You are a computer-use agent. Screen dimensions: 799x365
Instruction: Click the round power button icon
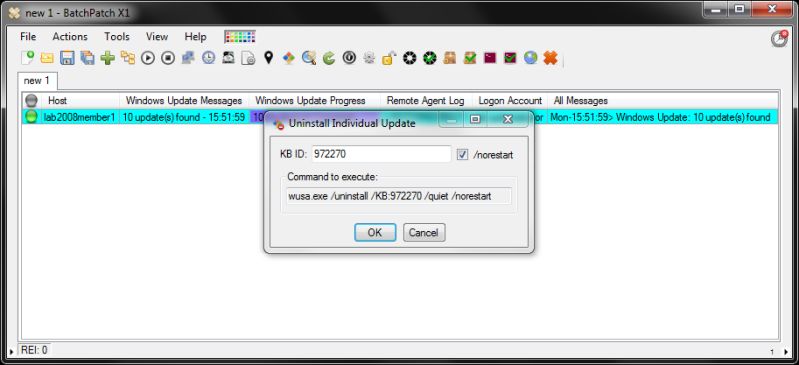coord(349,58)
